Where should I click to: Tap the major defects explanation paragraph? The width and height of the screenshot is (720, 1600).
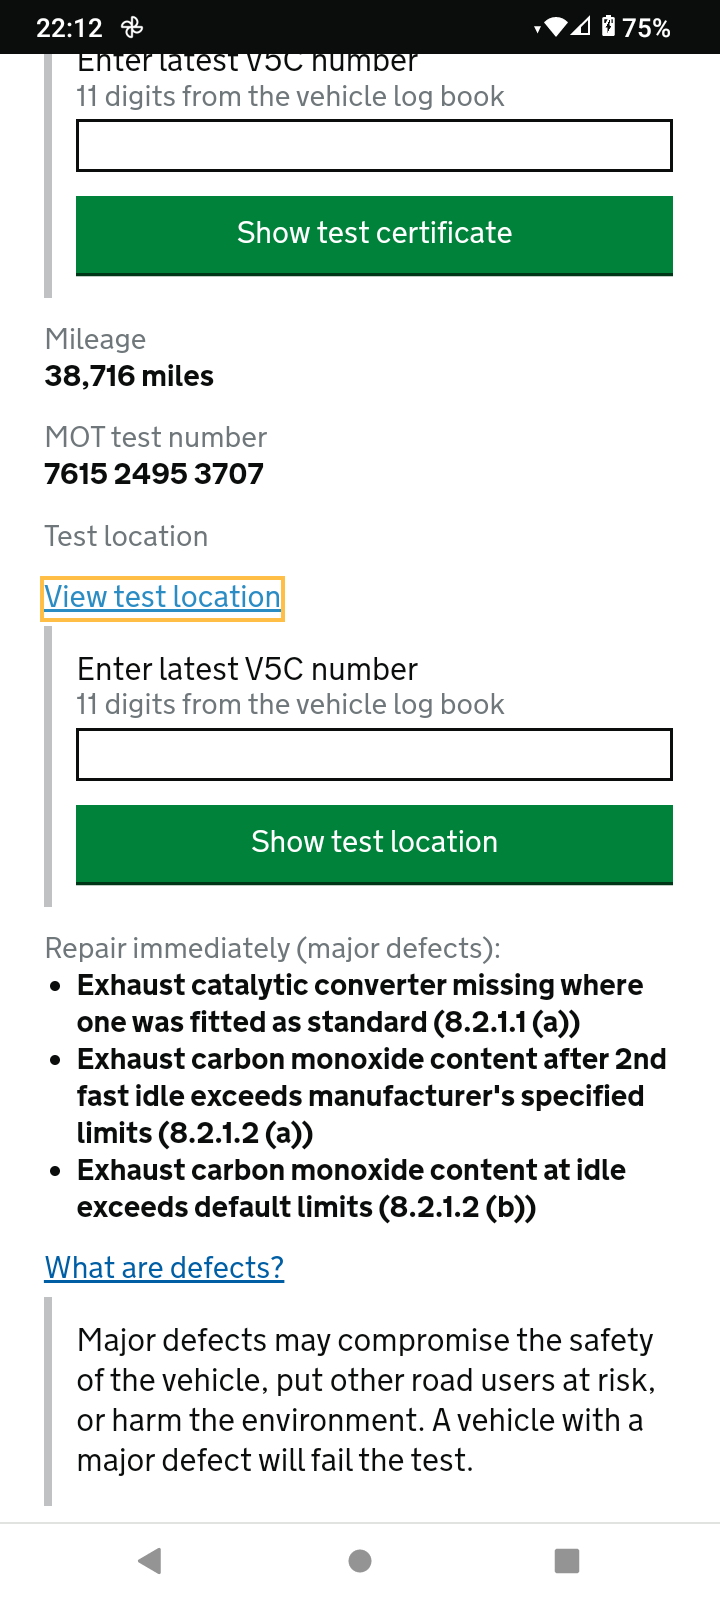tap(366, 1400)
